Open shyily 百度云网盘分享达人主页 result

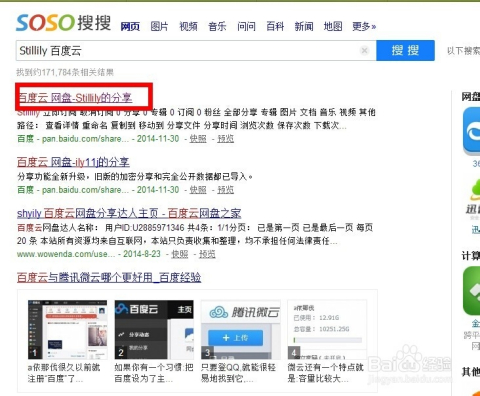pyautogui.click(x=129, y=213)
